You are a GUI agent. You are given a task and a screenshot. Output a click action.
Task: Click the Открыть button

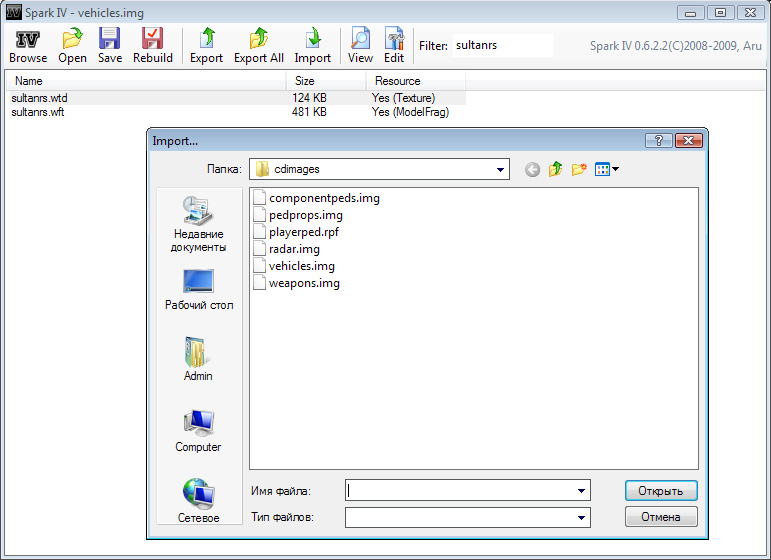pos(660,491)
